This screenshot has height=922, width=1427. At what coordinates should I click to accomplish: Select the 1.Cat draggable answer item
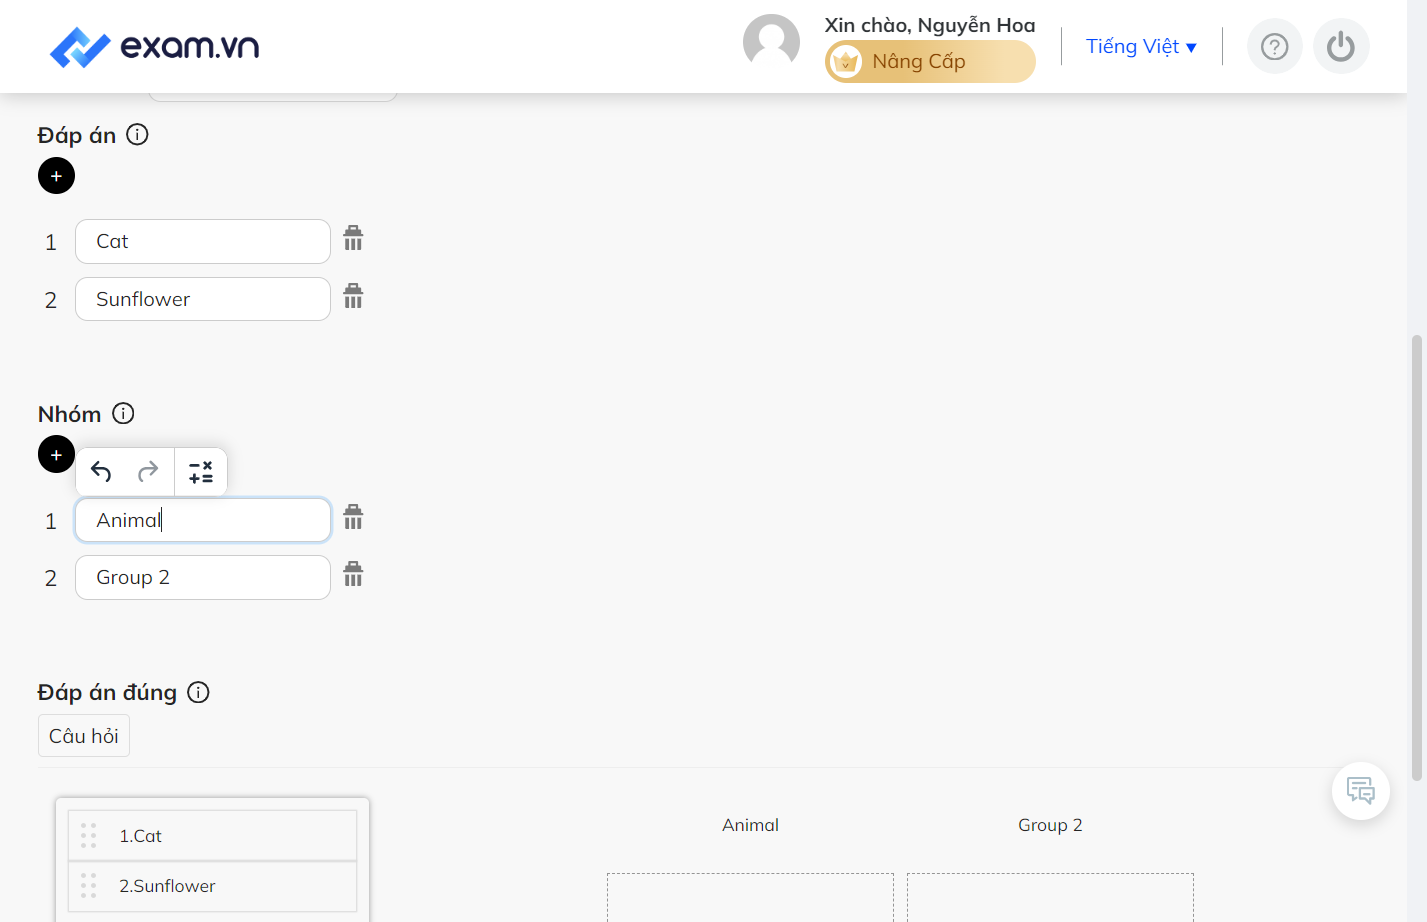point(212,835)
